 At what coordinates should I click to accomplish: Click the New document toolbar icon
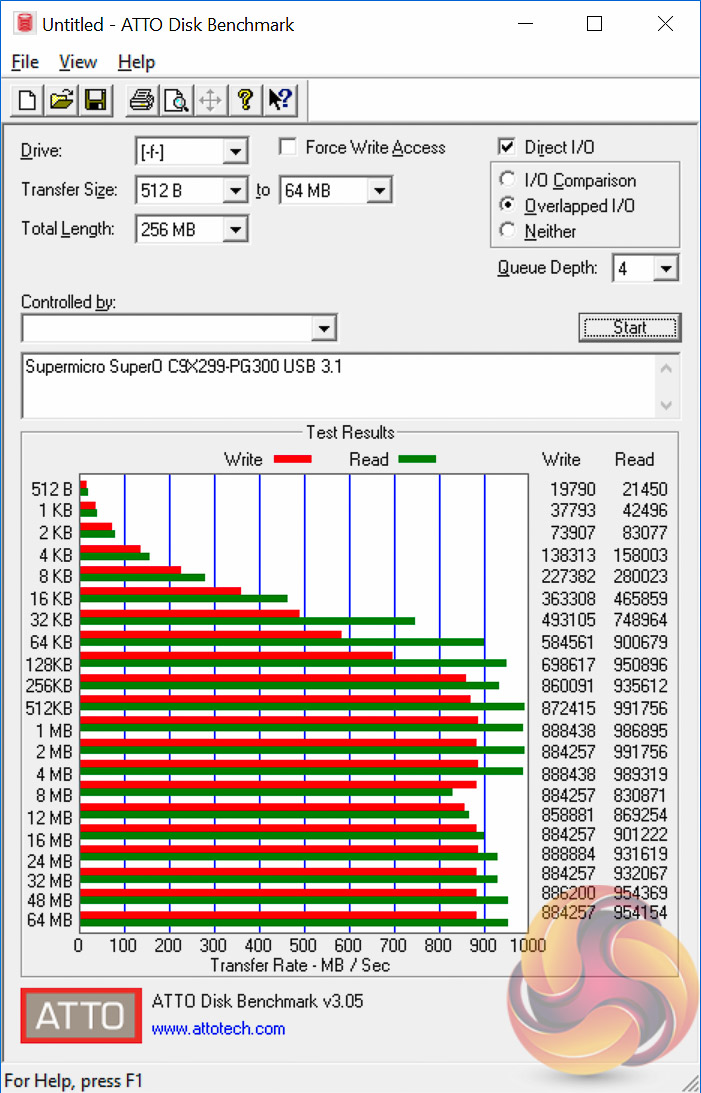pos(27,100)
